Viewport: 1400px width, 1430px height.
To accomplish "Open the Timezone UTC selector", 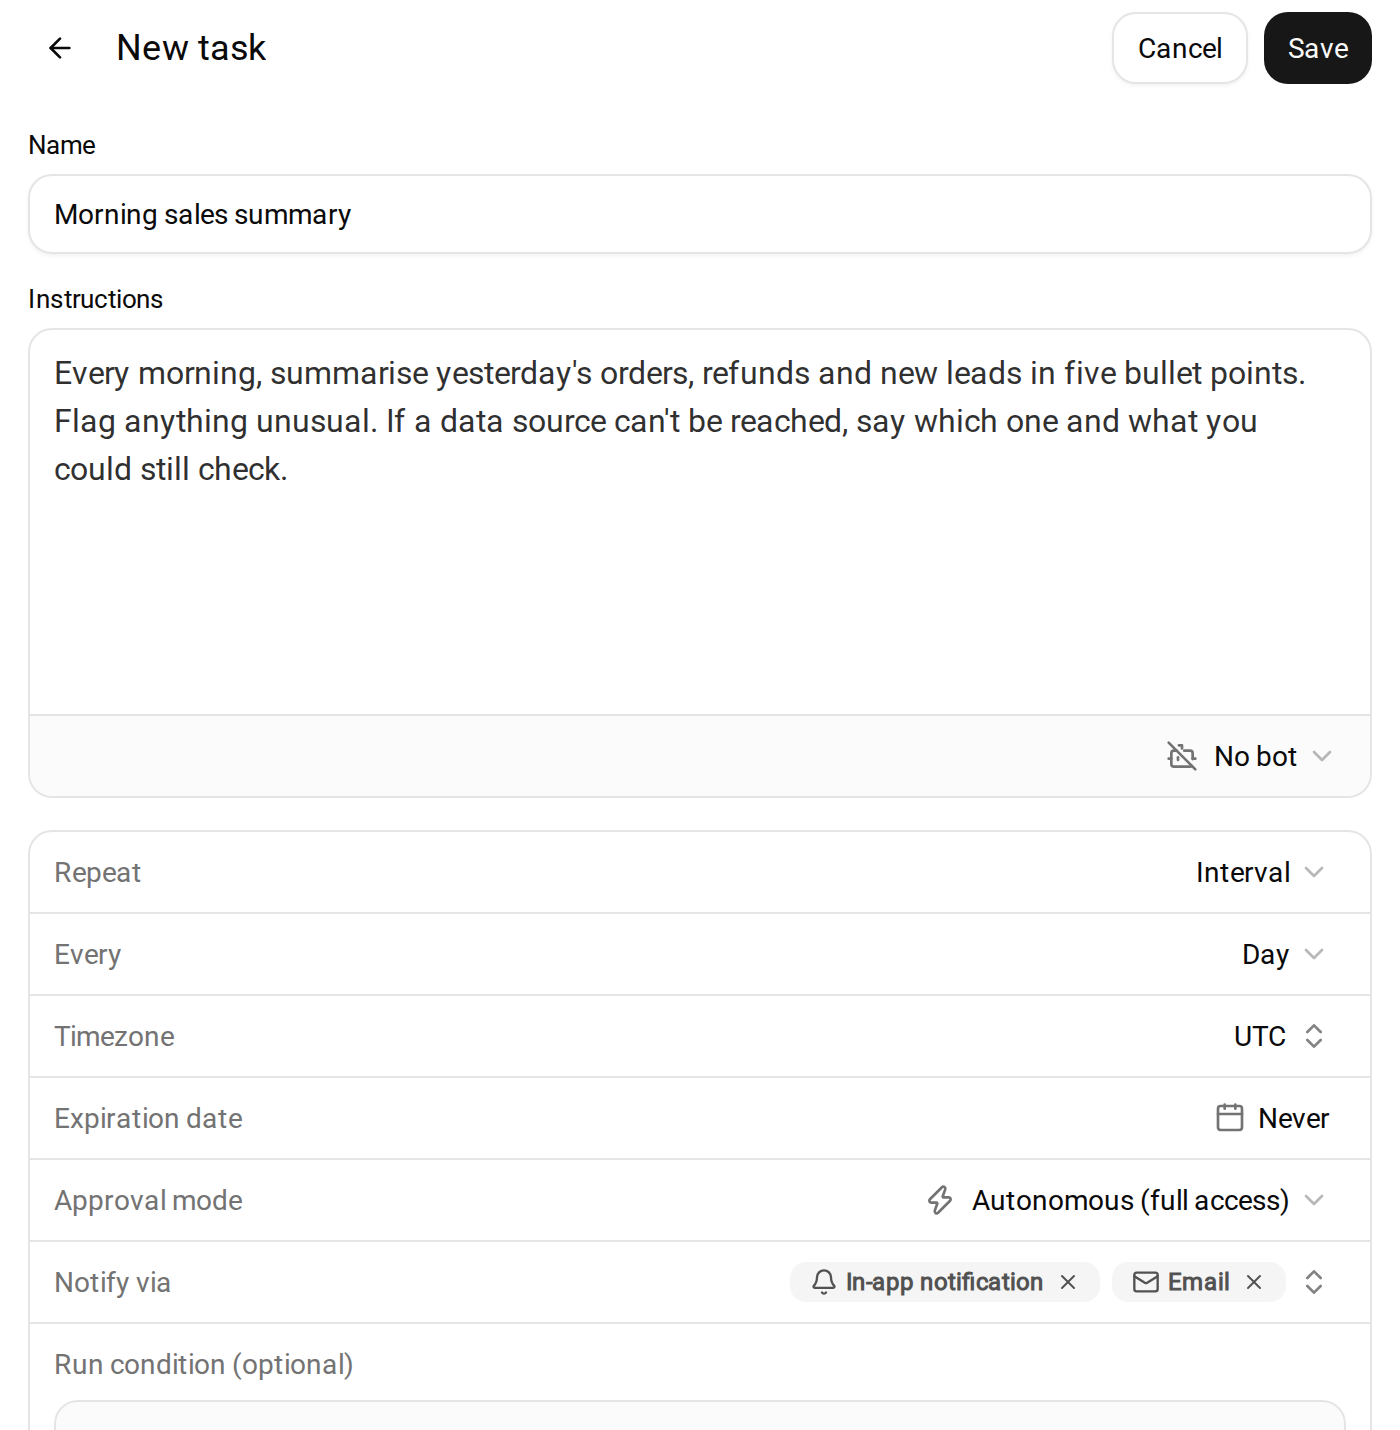I will tap(1279, 1036).
